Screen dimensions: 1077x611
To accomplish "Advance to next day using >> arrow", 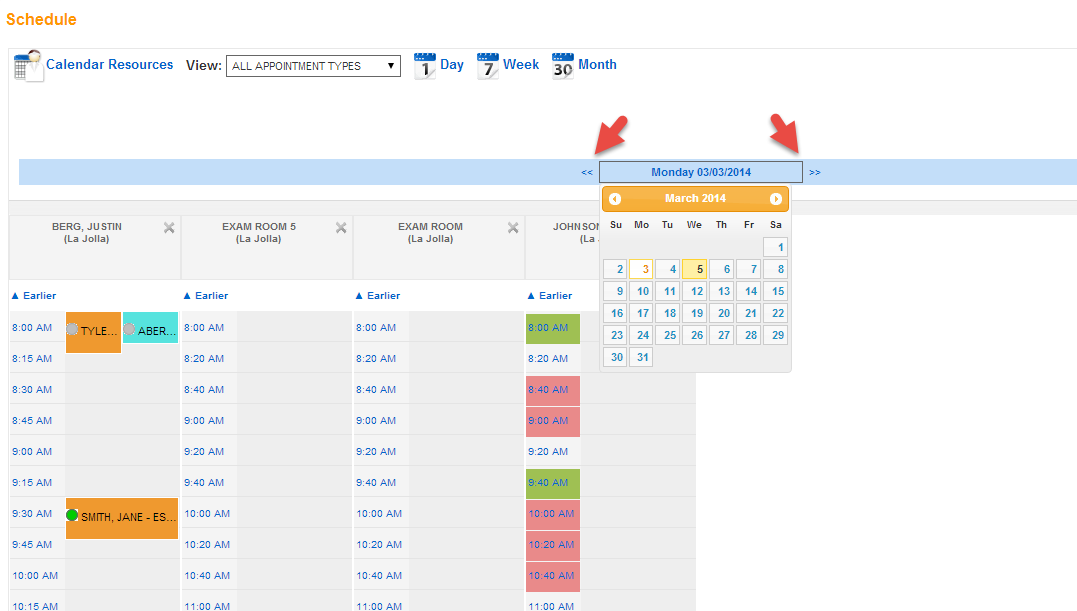I will [x=815, y=172].
